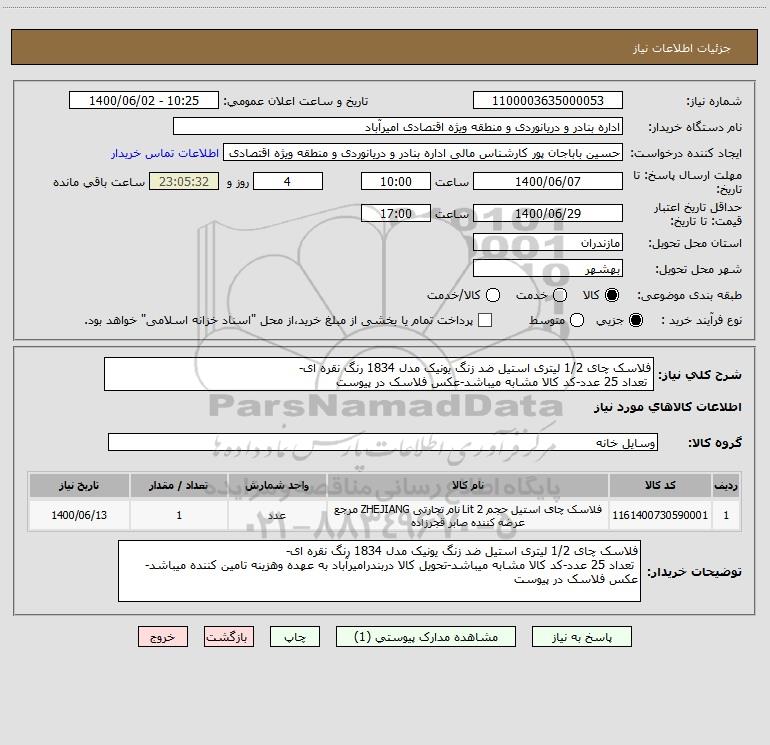The width and height of the screenshot is (770, 745).
Task: Click the جزئیات اطلاعات نیاز header title
Action: 681,48
